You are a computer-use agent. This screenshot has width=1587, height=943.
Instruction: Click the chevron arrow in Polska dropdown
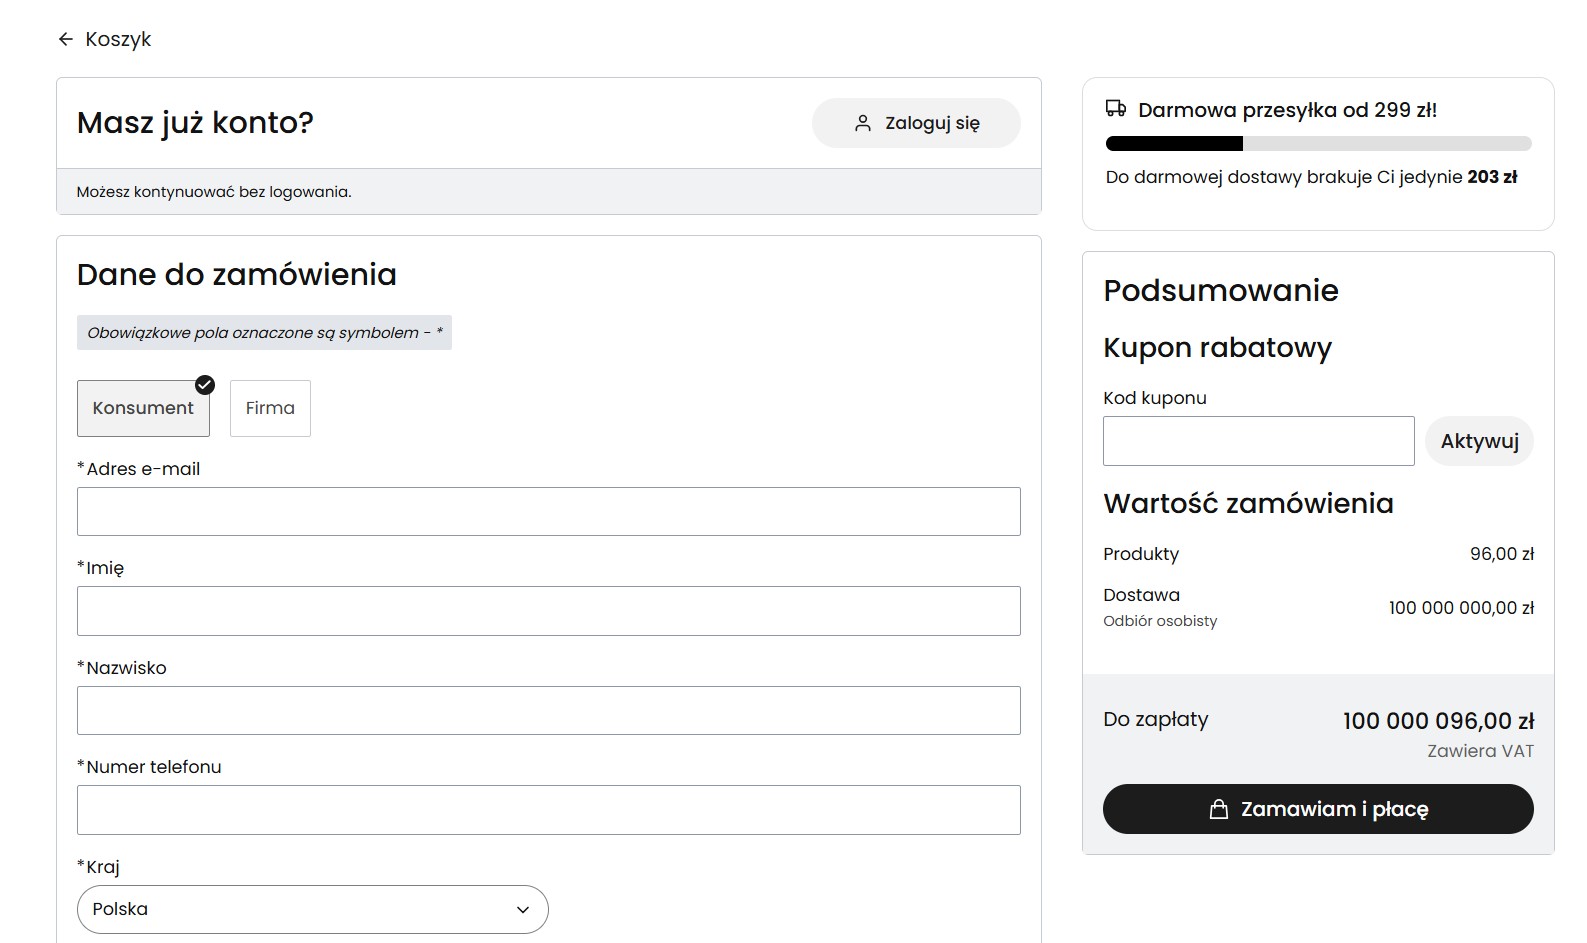pyautogui.click(x=522, y=909)
